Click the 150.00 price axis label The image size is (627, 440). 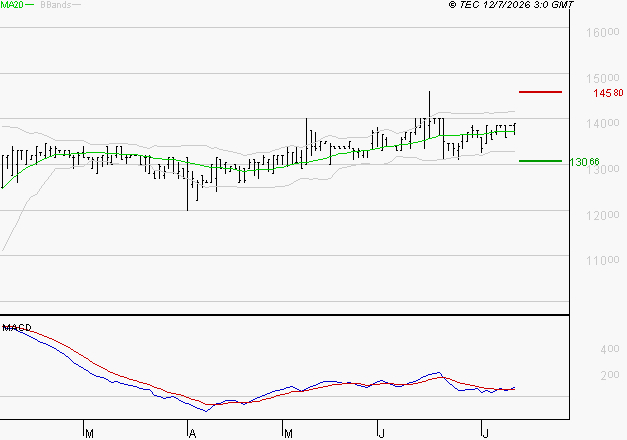[603, 78]
